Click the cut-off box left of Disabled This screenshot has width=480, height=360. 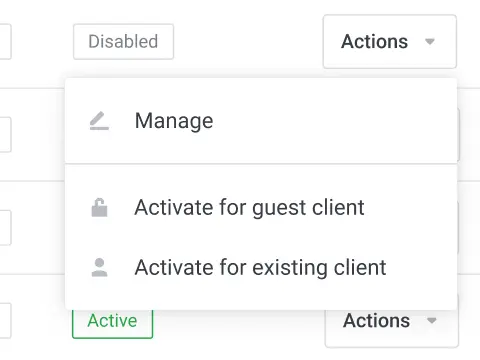point(5,42)
